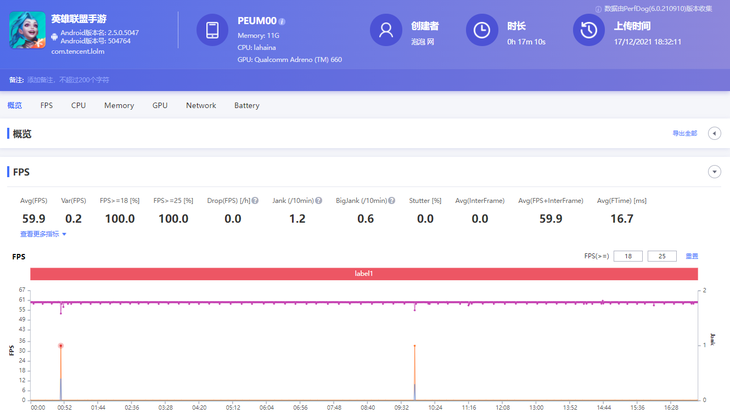Click the Avg(FPS+InterFrame) value 59.9
The image size is (730, 413).
coord(551,219)
